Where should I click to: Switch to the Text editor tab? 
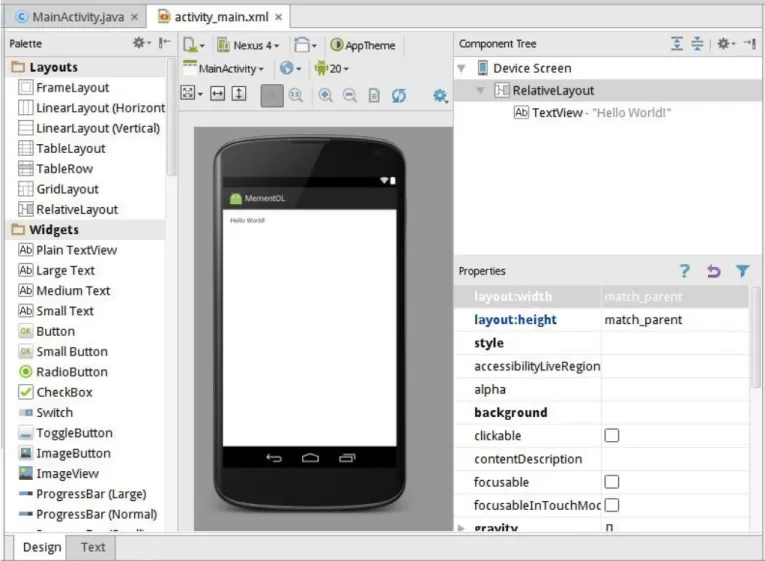click(93, 547)
